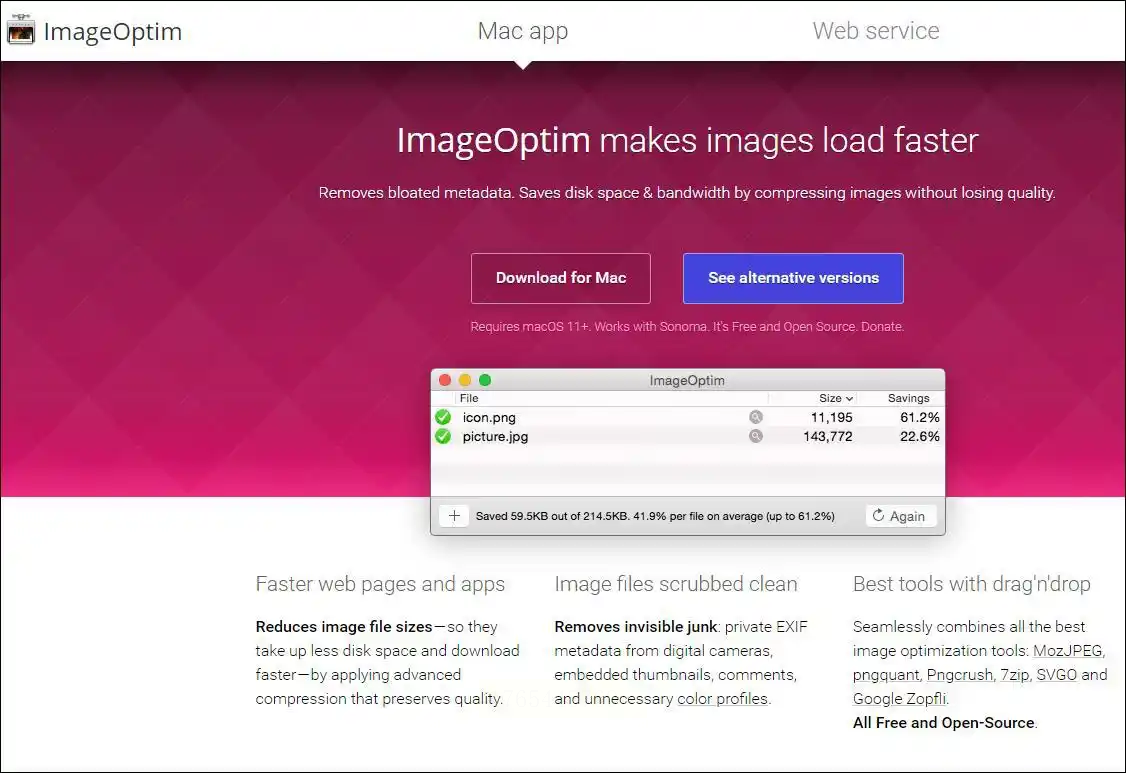The height and width of the screenshot is (773, 1126).
Task: Open the Donate link
Action: pyautogui.click(x=881, y=326)
